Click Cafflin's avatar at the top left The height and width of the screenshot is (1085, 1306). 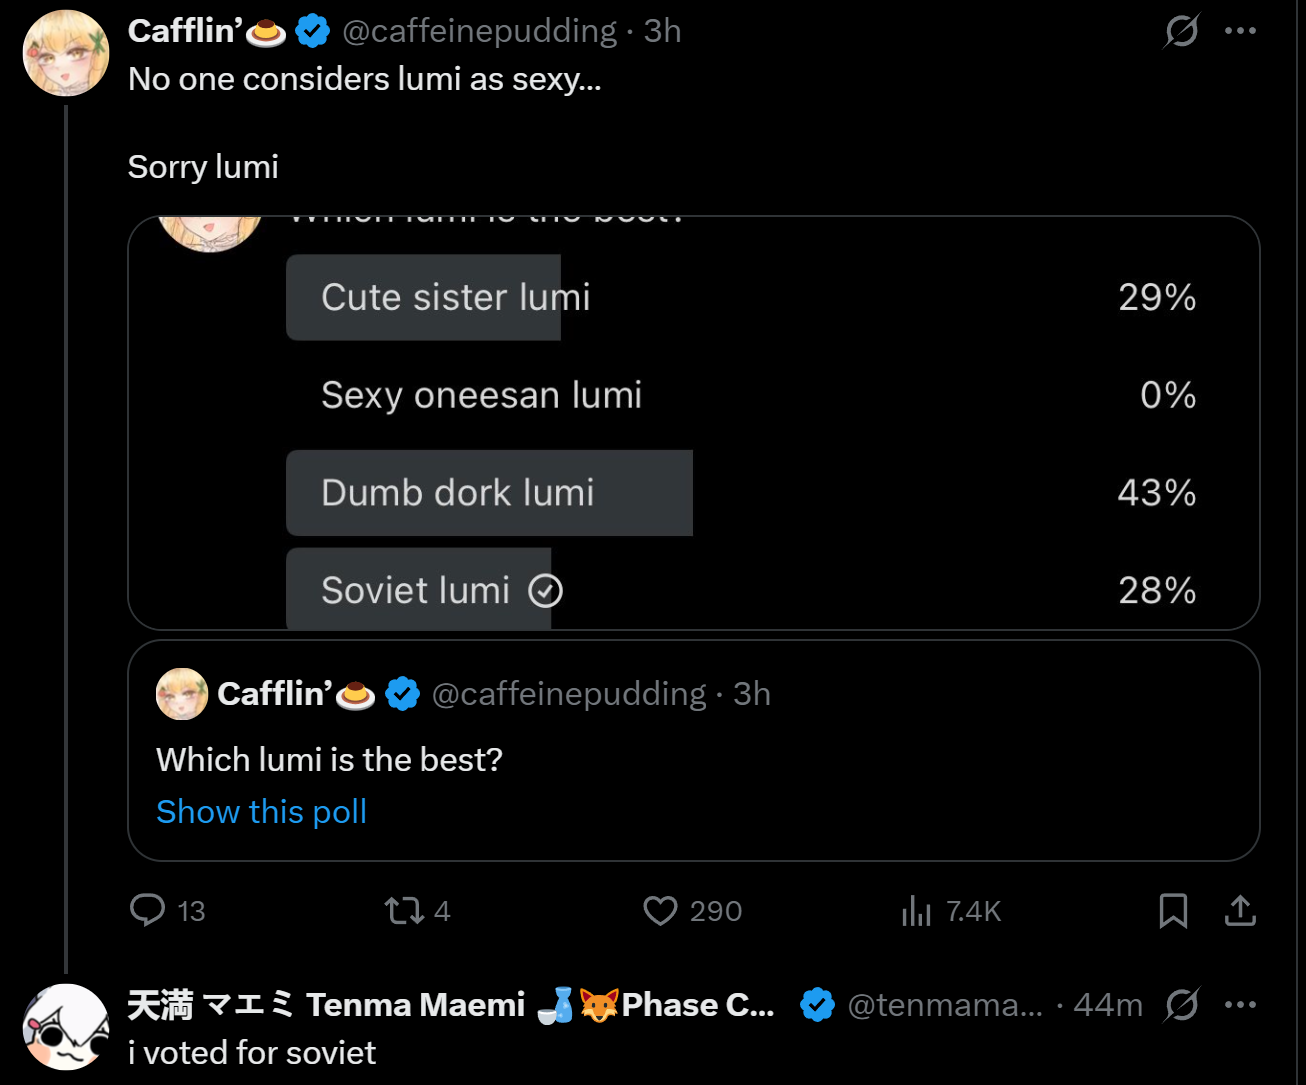(x=66, y=53)
